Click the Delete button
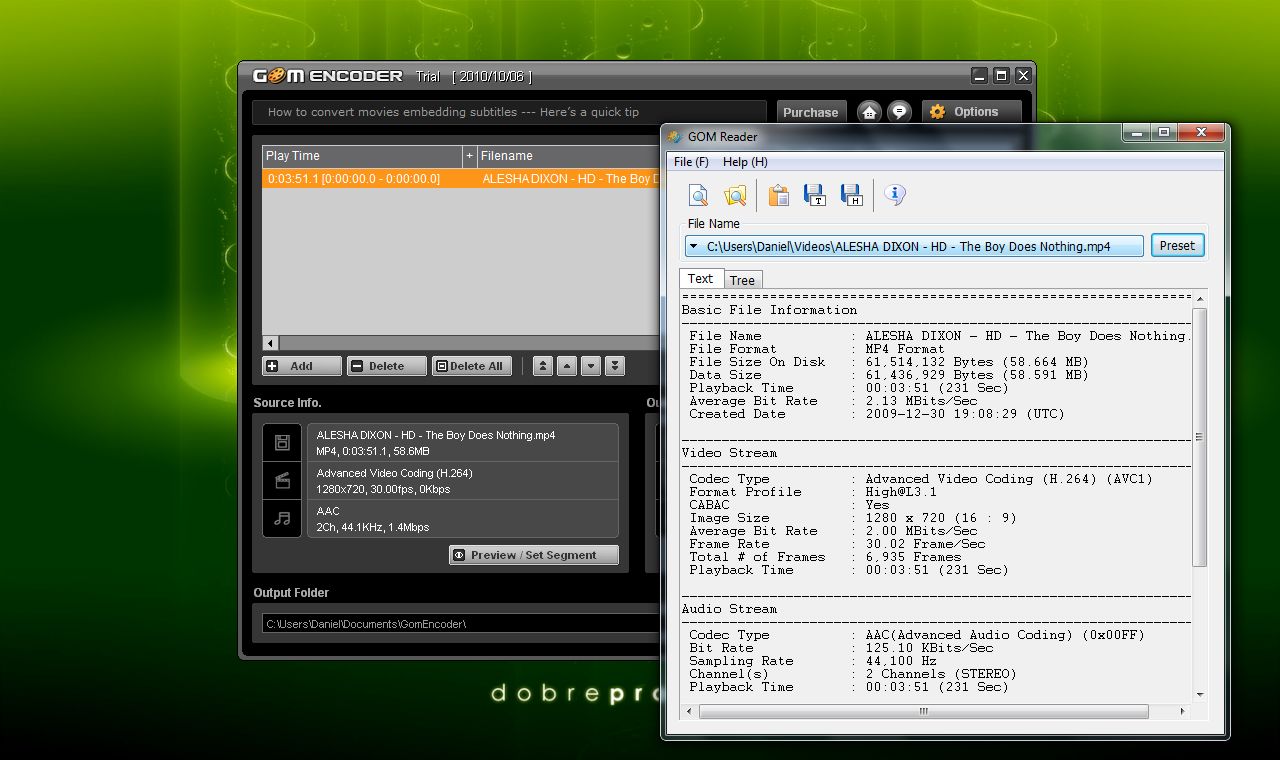 [387, 366]
